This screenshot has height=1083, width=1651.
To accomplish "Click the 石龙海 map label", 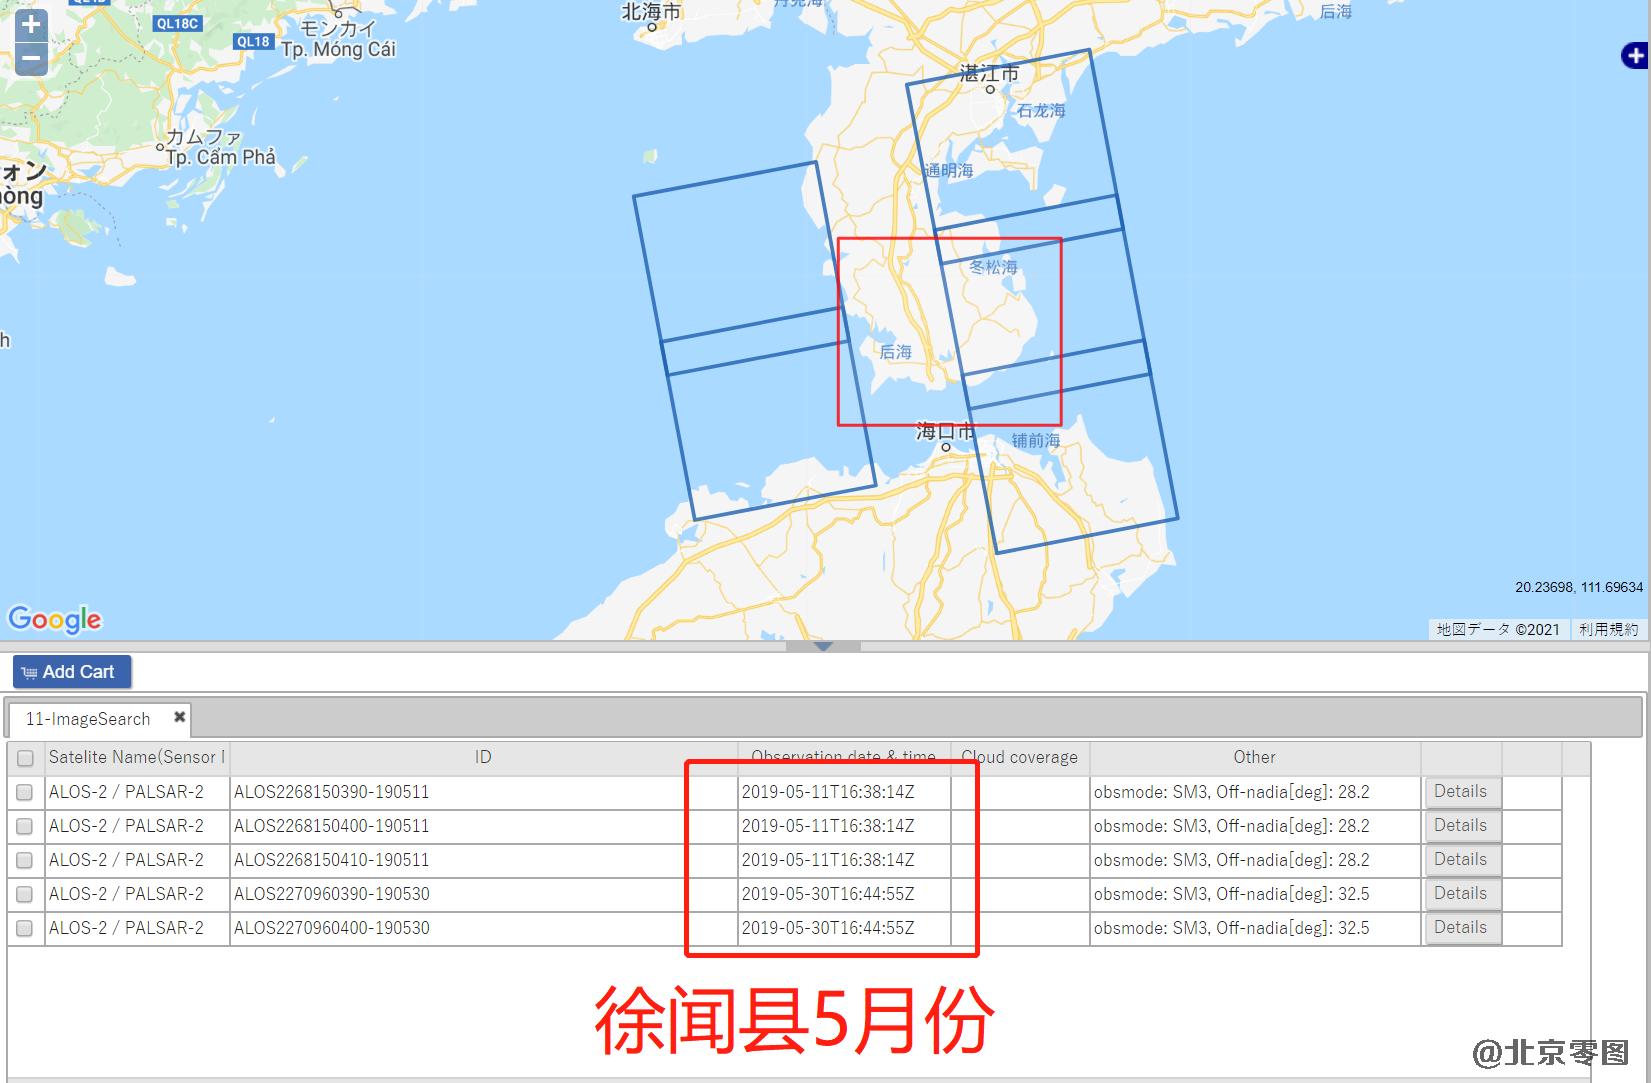I will pyautogui.click(x=1041, y=111).
